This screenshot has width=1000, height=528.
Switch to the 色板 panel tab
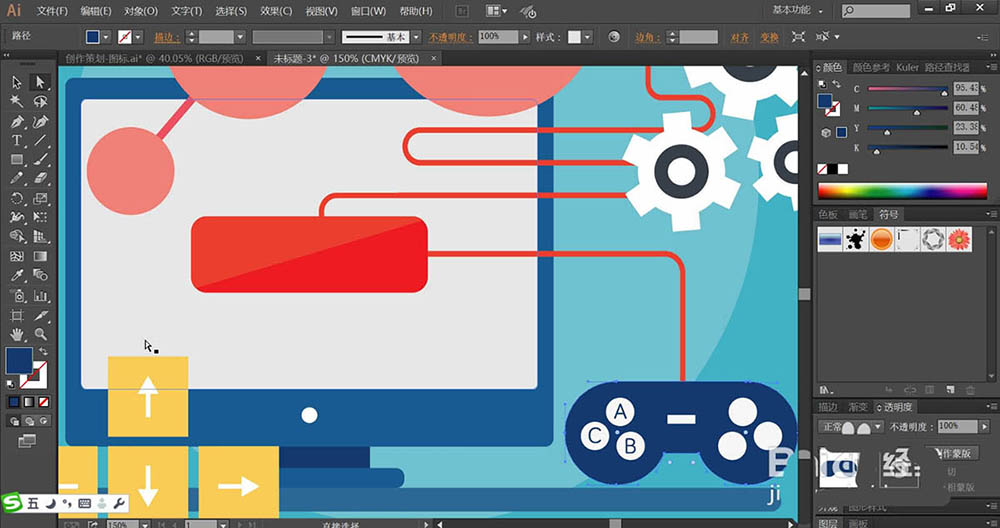(828, 215)
